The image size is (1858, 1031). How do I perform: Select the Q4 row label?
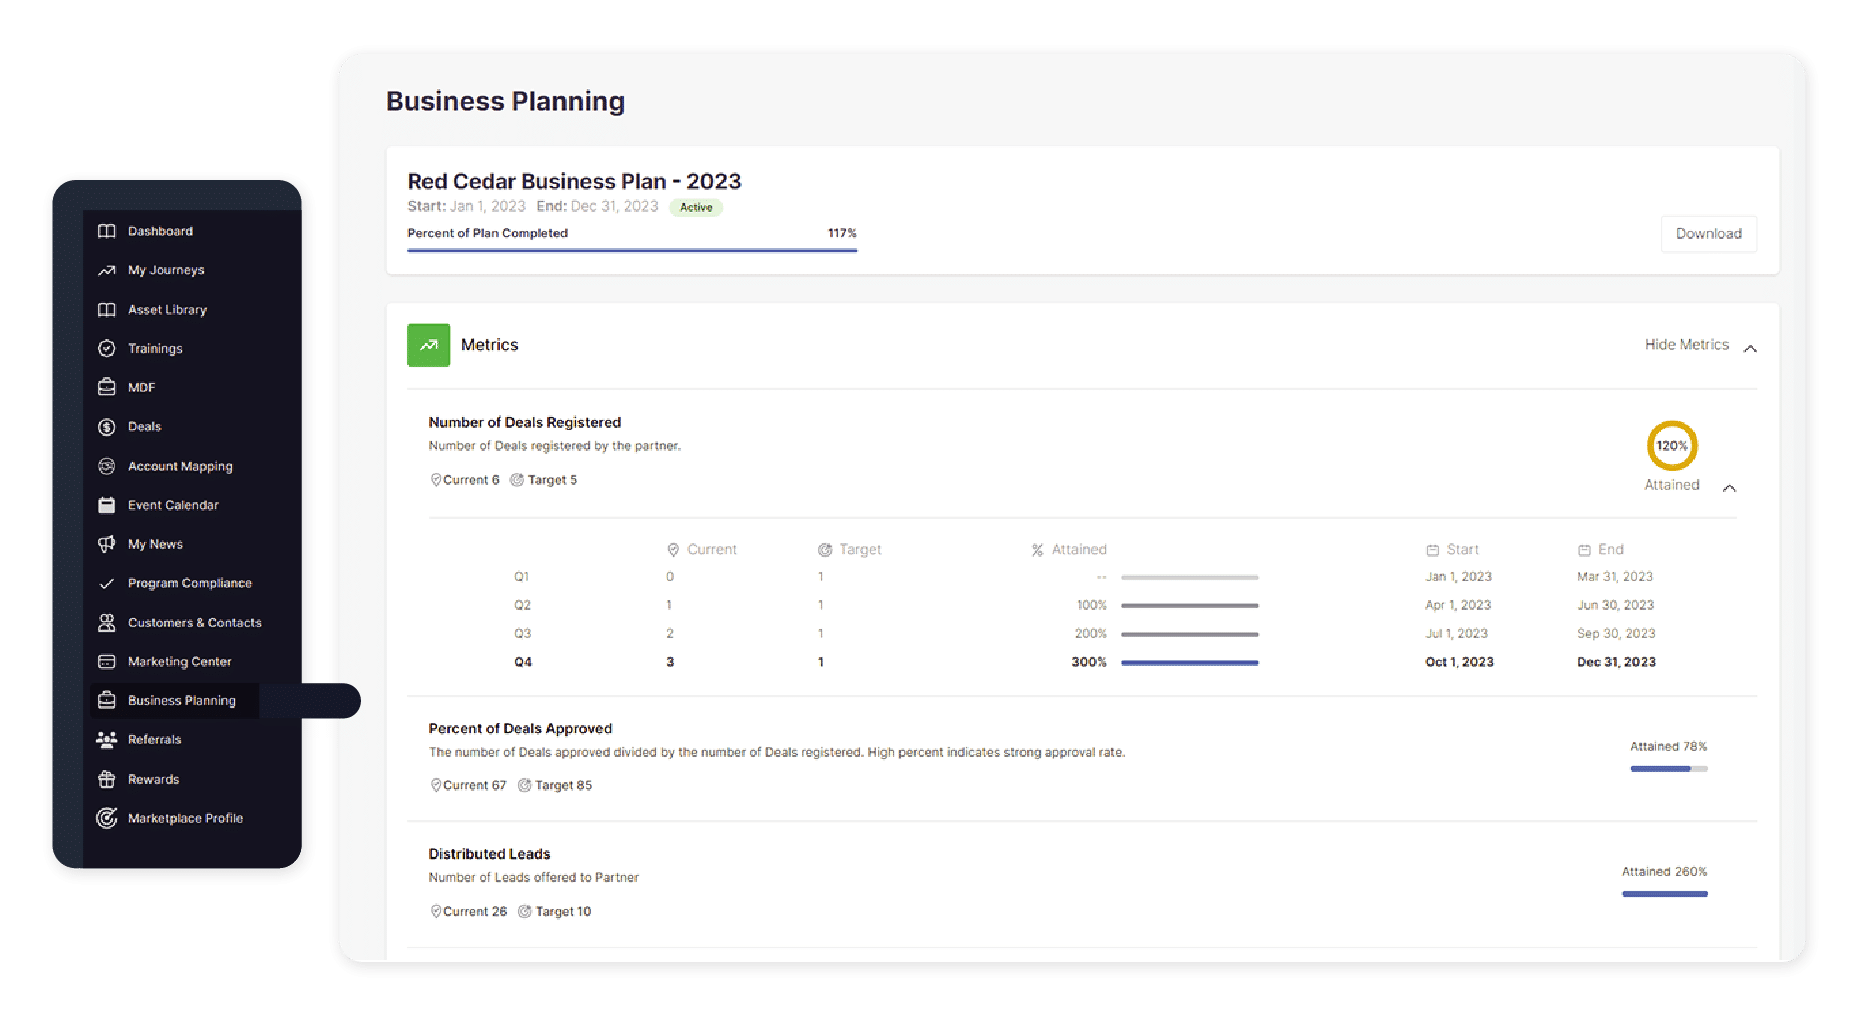(523, 663)
